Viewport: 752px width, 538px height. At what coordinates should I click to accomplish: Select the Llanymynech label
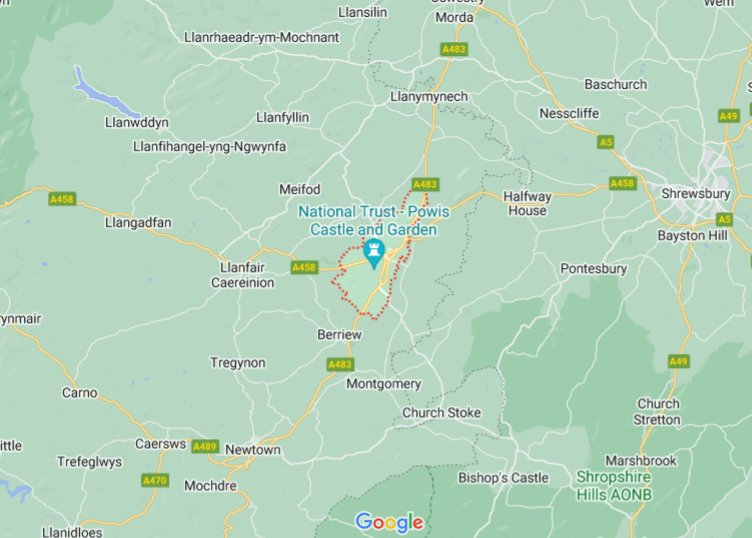(429, 96)
